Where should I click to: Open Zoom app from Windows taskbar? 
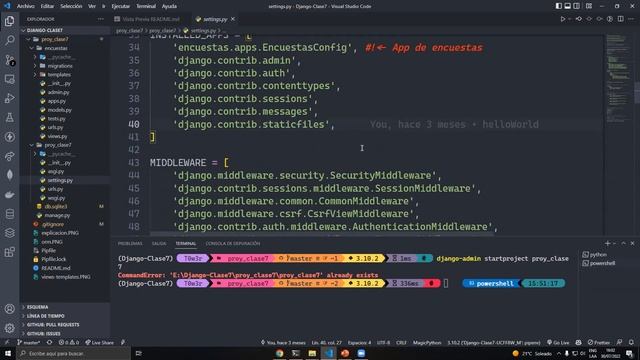point(361,353)
